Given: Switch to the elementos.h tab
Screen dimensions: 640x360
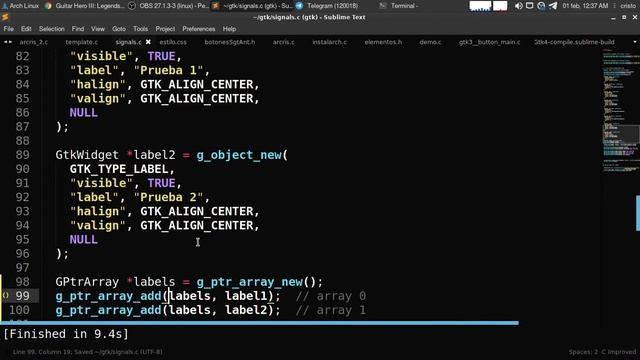Looking at the screenshot, I should 383,42.
